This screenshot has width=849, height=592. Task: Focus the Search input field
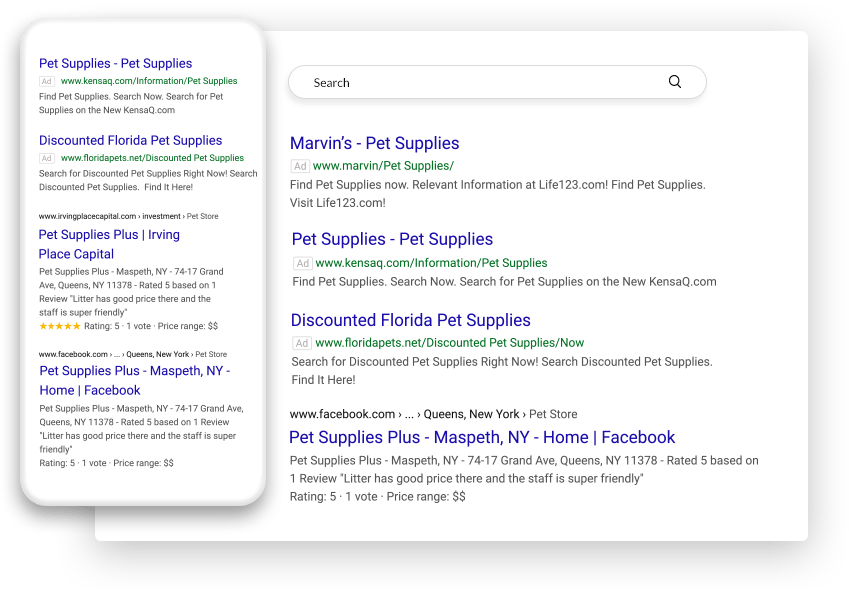pos(497,82)
